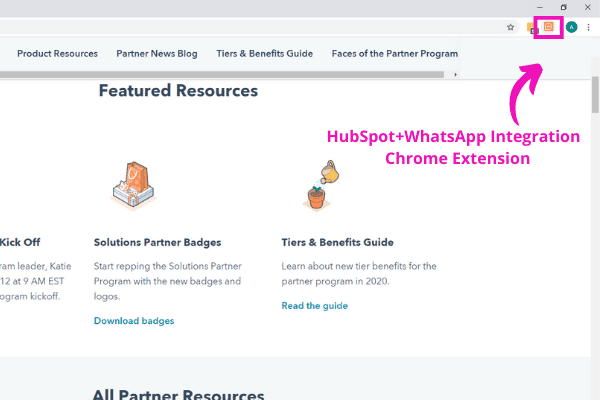Click the All Partner Resources heading
The height and width of the screenshot is (400, 600).
178,394
